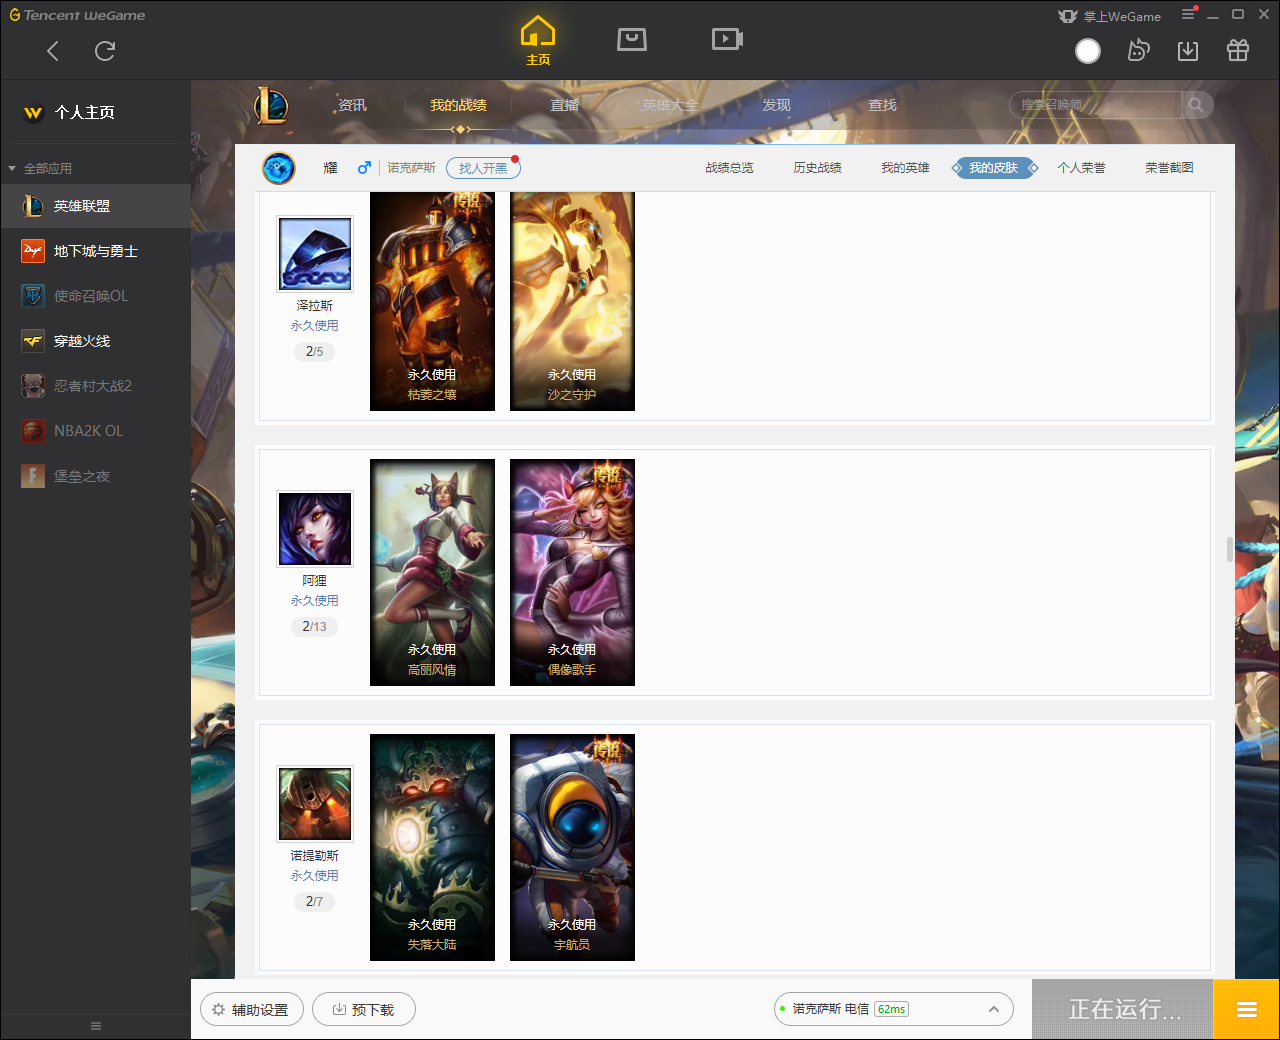Click the sidebar bottom grip icon
Viewport: 1280px width, 1040px height.
click(x=96, y=1026)
